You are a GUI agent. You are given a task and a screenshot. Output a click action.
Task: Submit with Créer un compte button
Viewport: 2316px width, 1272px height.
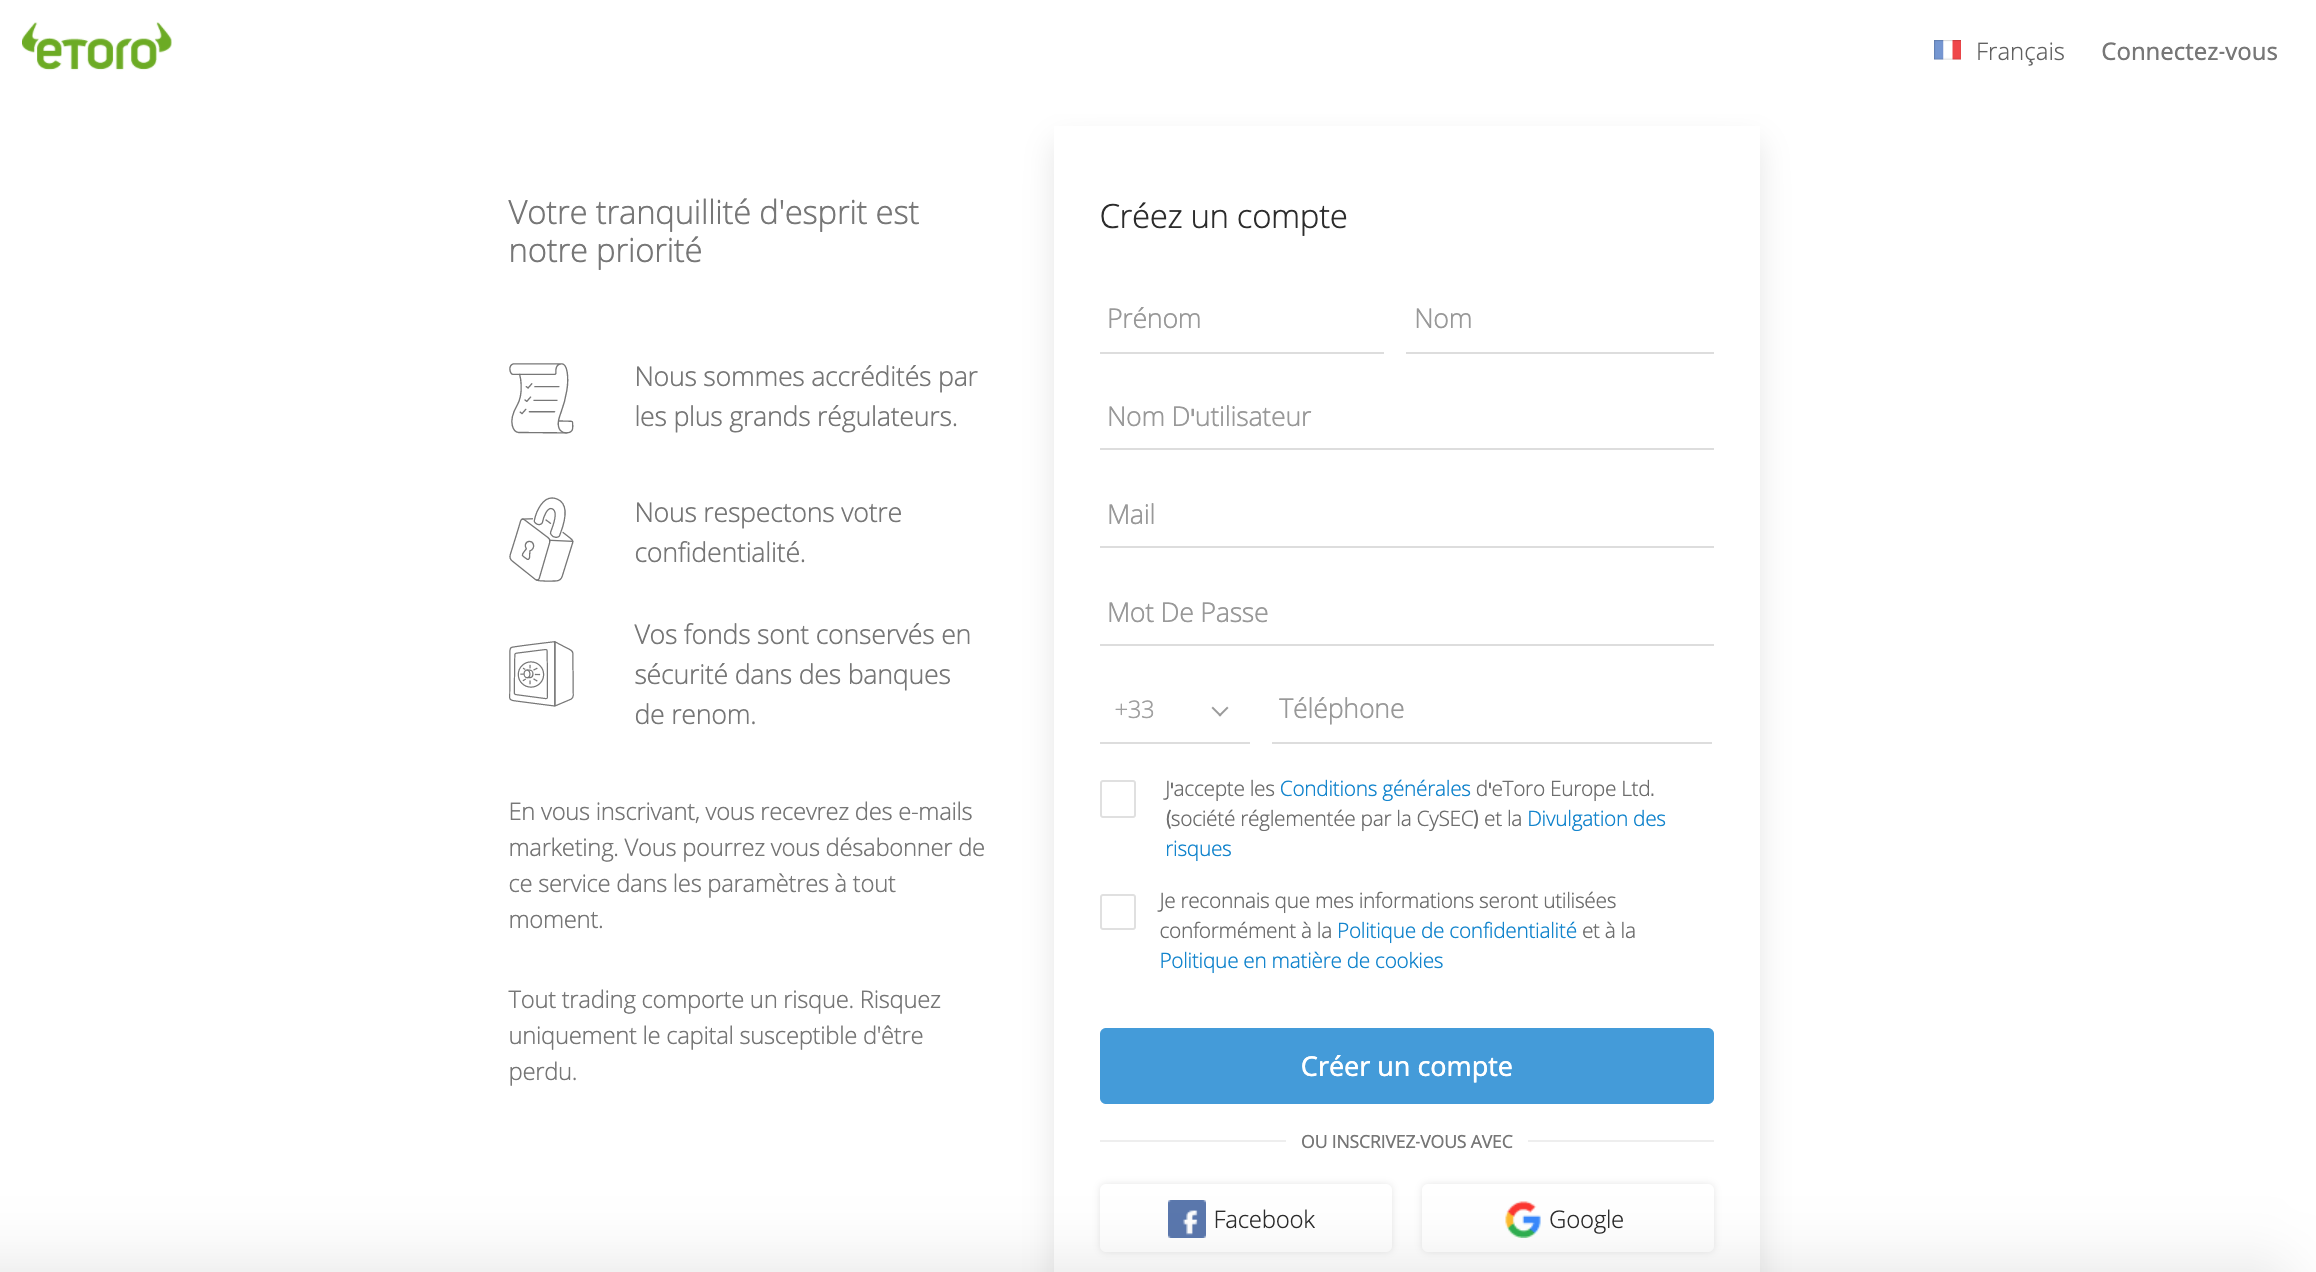(1406, 1066)
